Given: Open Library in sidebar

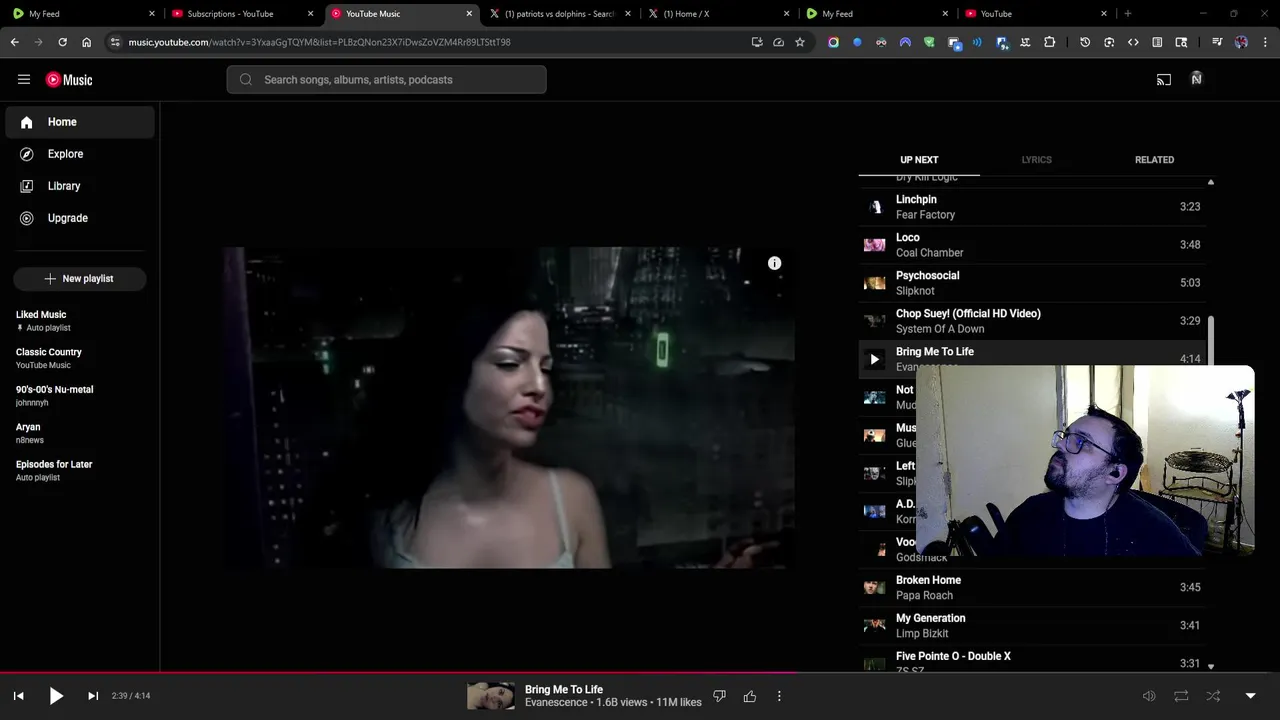Looking at the screenshot, I should tap(80, 186).
